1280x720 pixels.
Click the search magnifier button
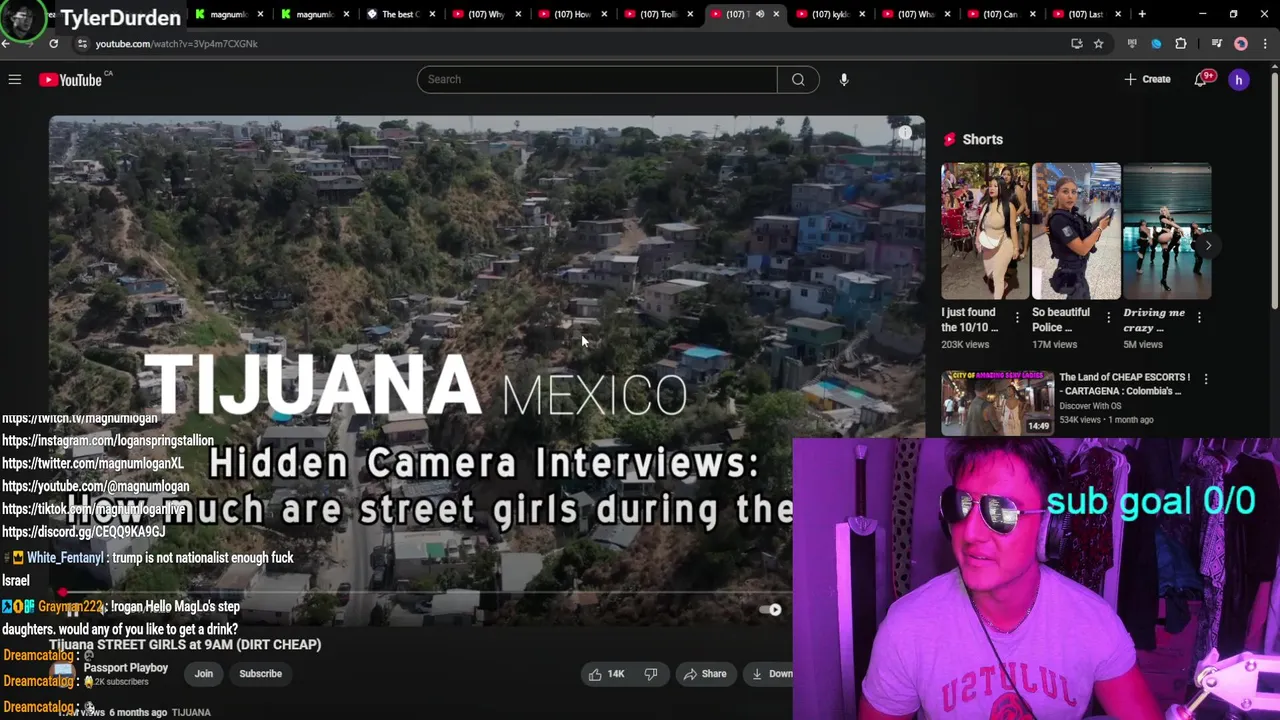pos(798,79)
